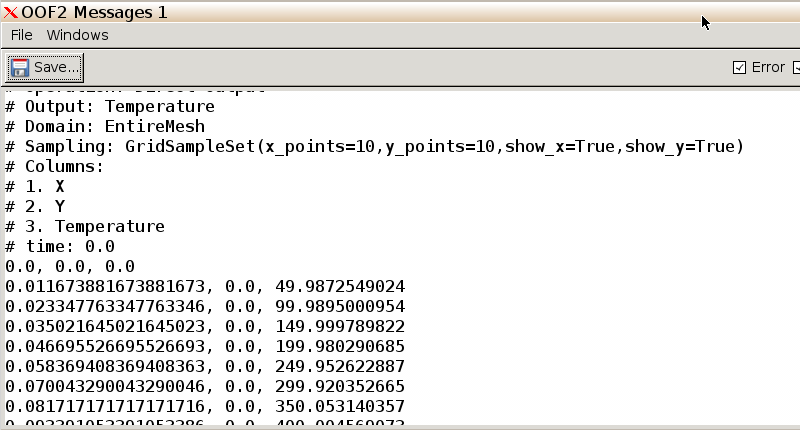Click the floppy disk icon on Save
Screen dimensions: 800x430
pos(20,67)
